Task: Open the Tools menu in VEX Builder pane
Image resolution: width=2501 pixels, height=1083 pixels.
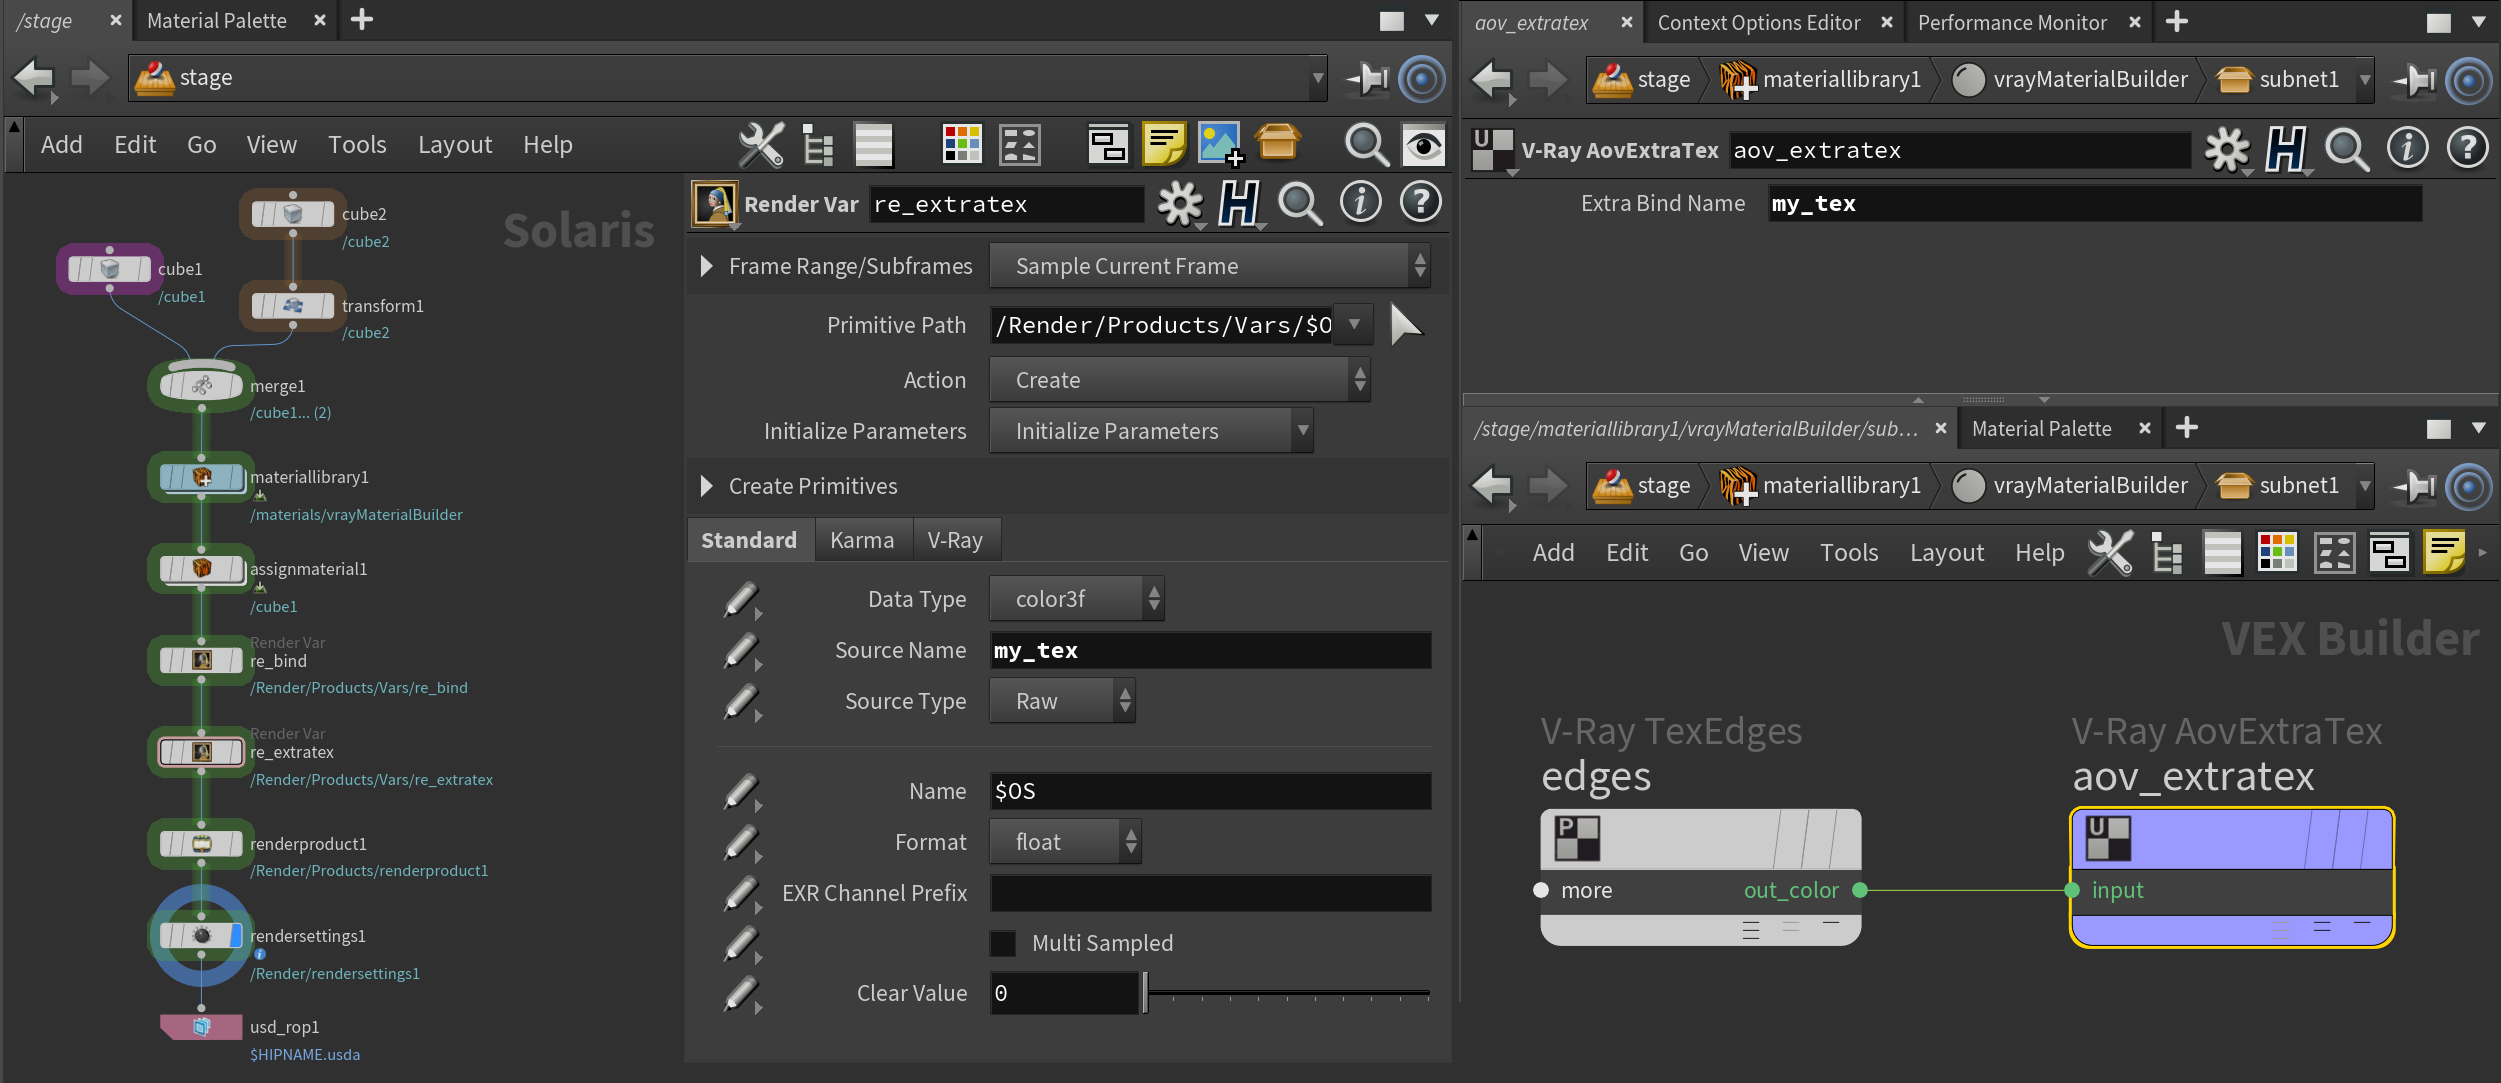Action: 1849,552
